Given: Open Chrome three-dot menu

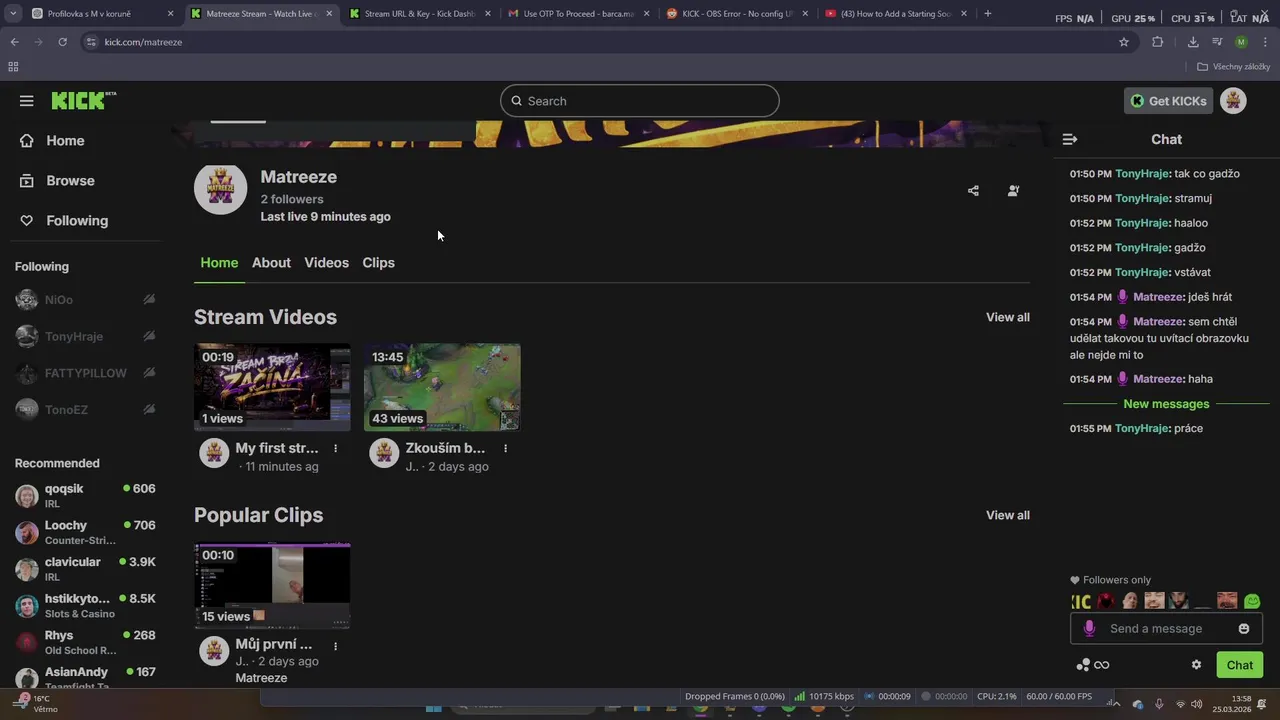Looking at the screenshot, I should pos(1265,42).
